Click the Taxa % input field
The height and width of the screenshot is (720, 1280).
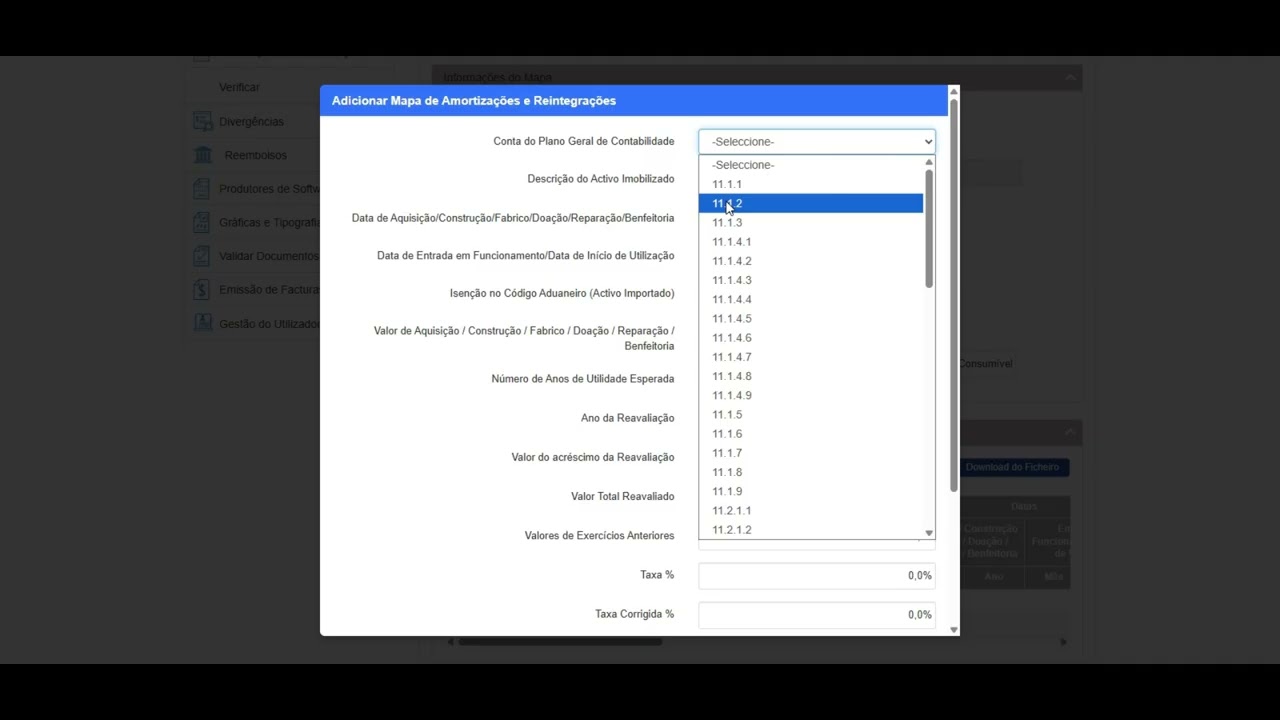pyautogui.click(x=816, y=575)
